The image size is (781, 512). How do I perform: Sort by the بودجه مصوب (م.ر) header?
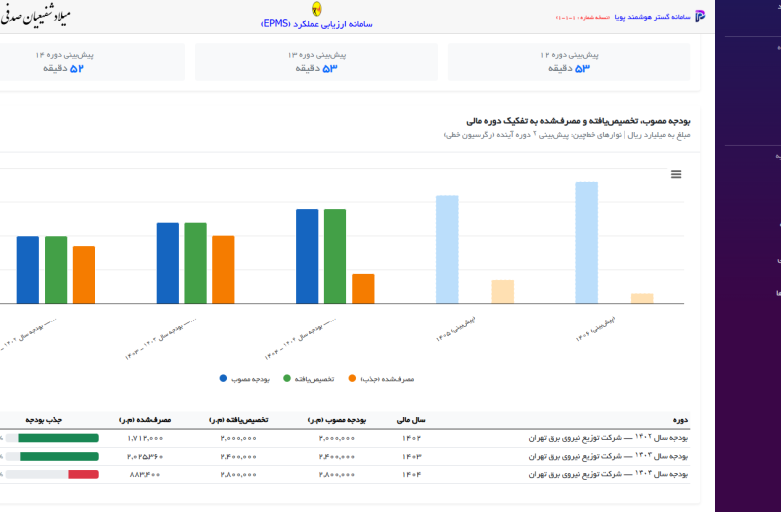[337, 420]
